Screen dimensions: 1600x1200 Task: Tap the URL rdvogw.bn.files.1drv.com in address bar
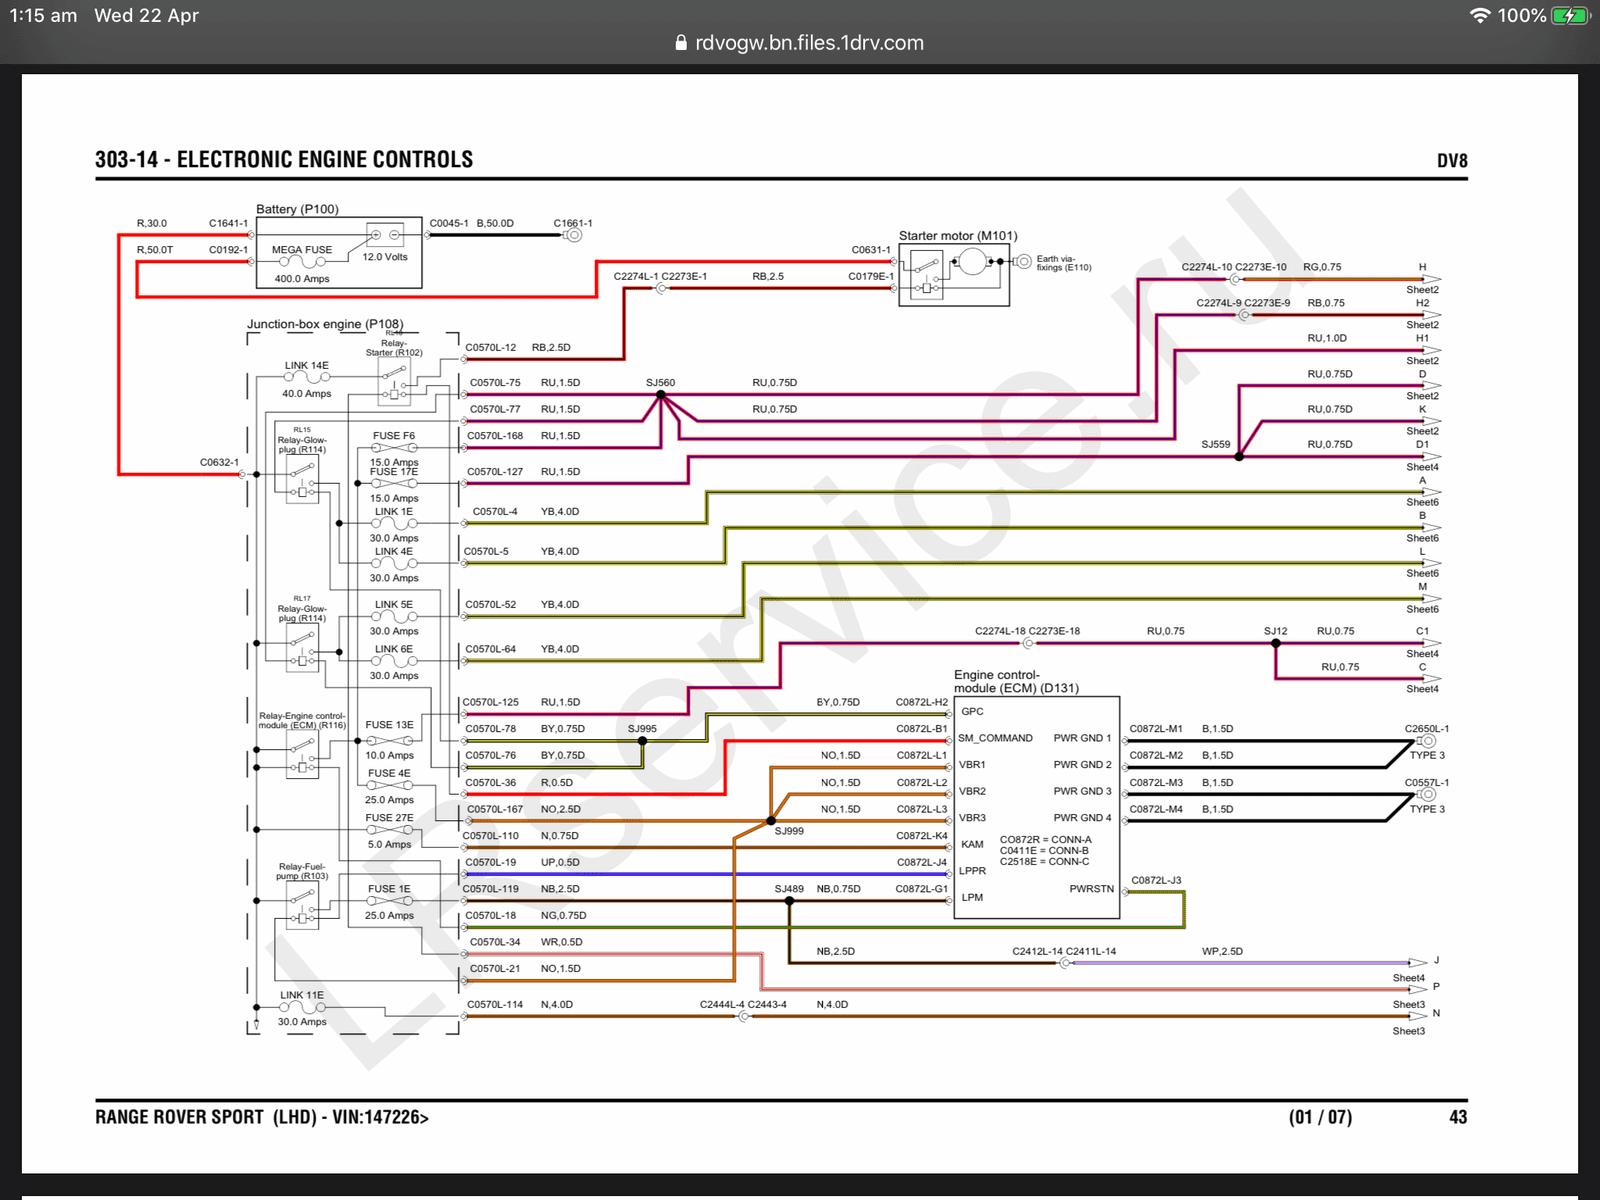(x=809, y=43)
